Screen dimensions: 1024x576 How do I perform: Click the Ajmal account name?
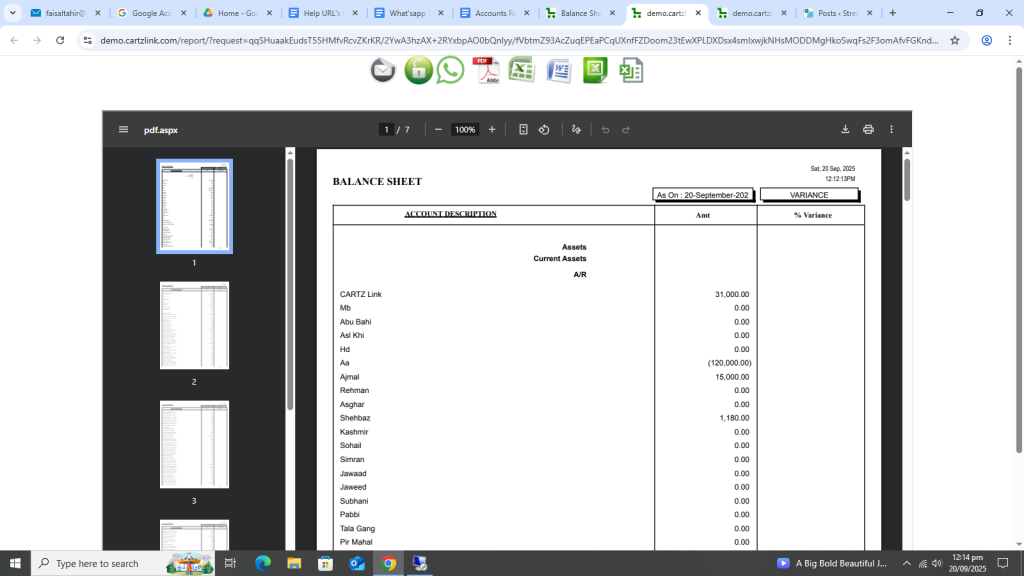point(349,377)
